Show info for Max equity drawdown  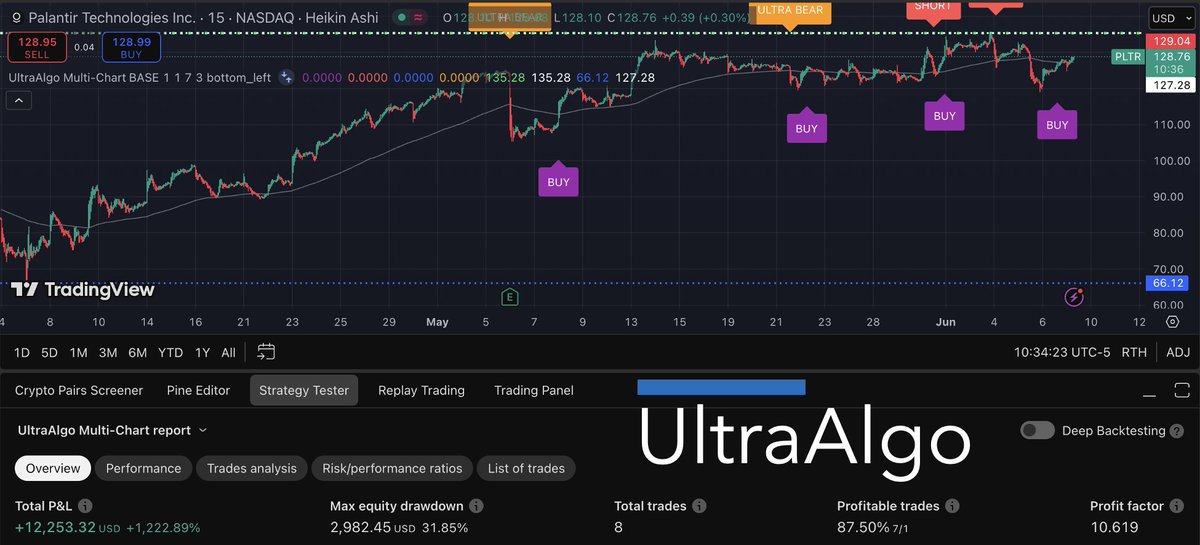(476, 506)
